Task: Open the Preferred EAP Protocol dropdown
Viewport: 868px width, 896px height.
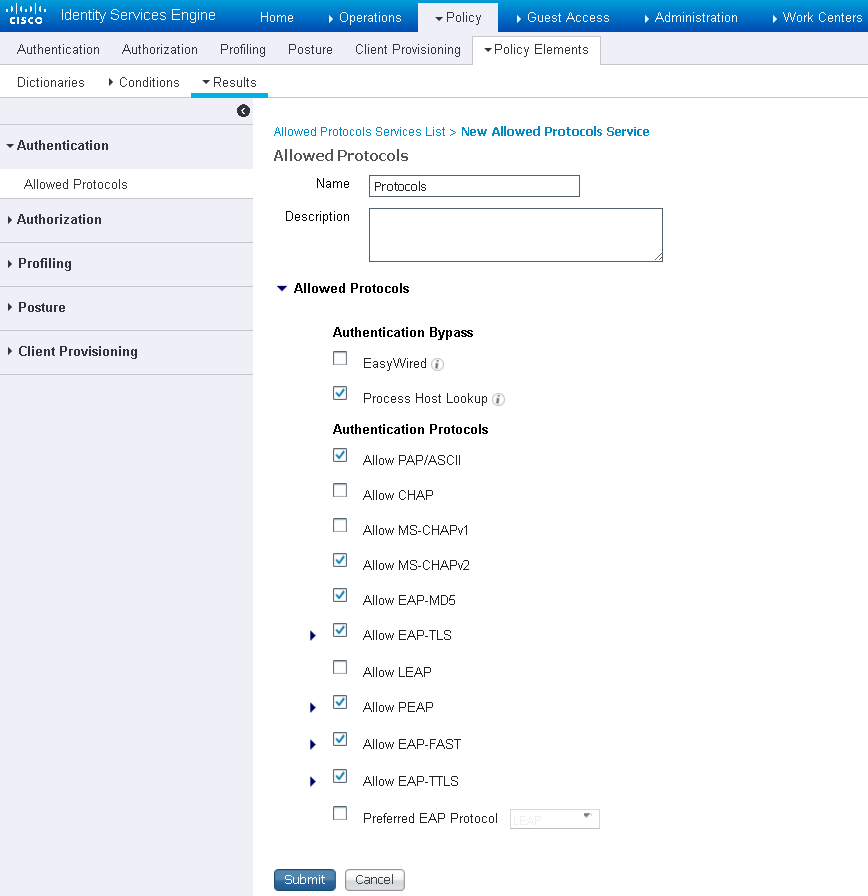Action: [555, 819]
